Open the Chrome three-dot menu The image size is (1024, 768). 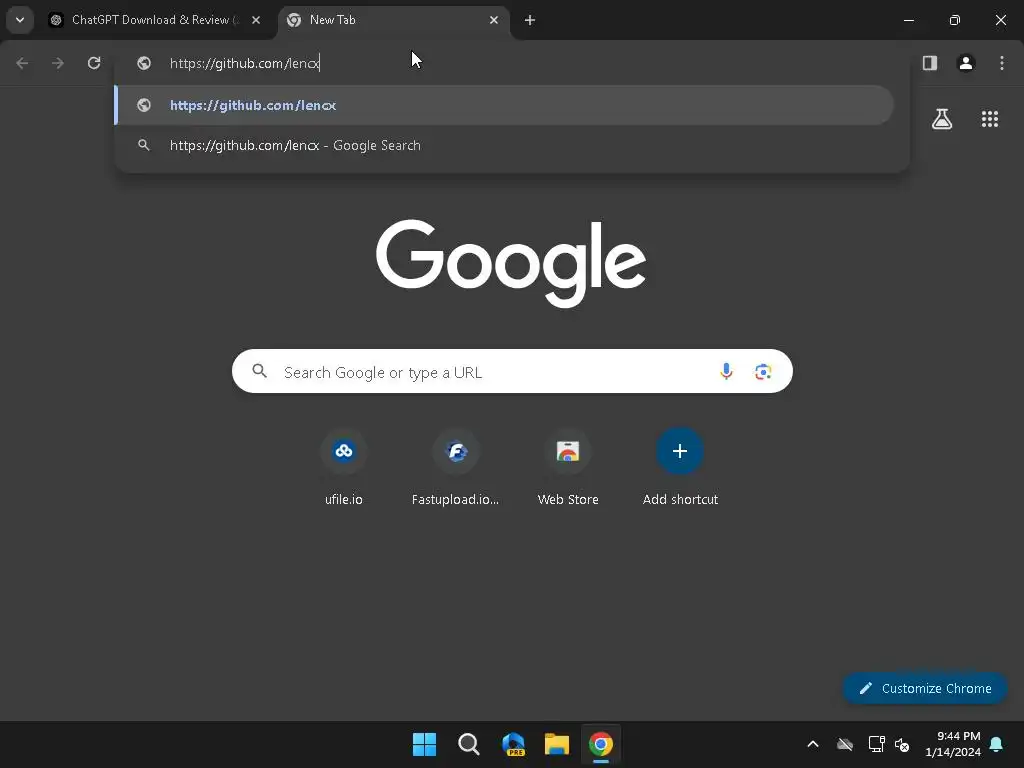point(1002,63)
